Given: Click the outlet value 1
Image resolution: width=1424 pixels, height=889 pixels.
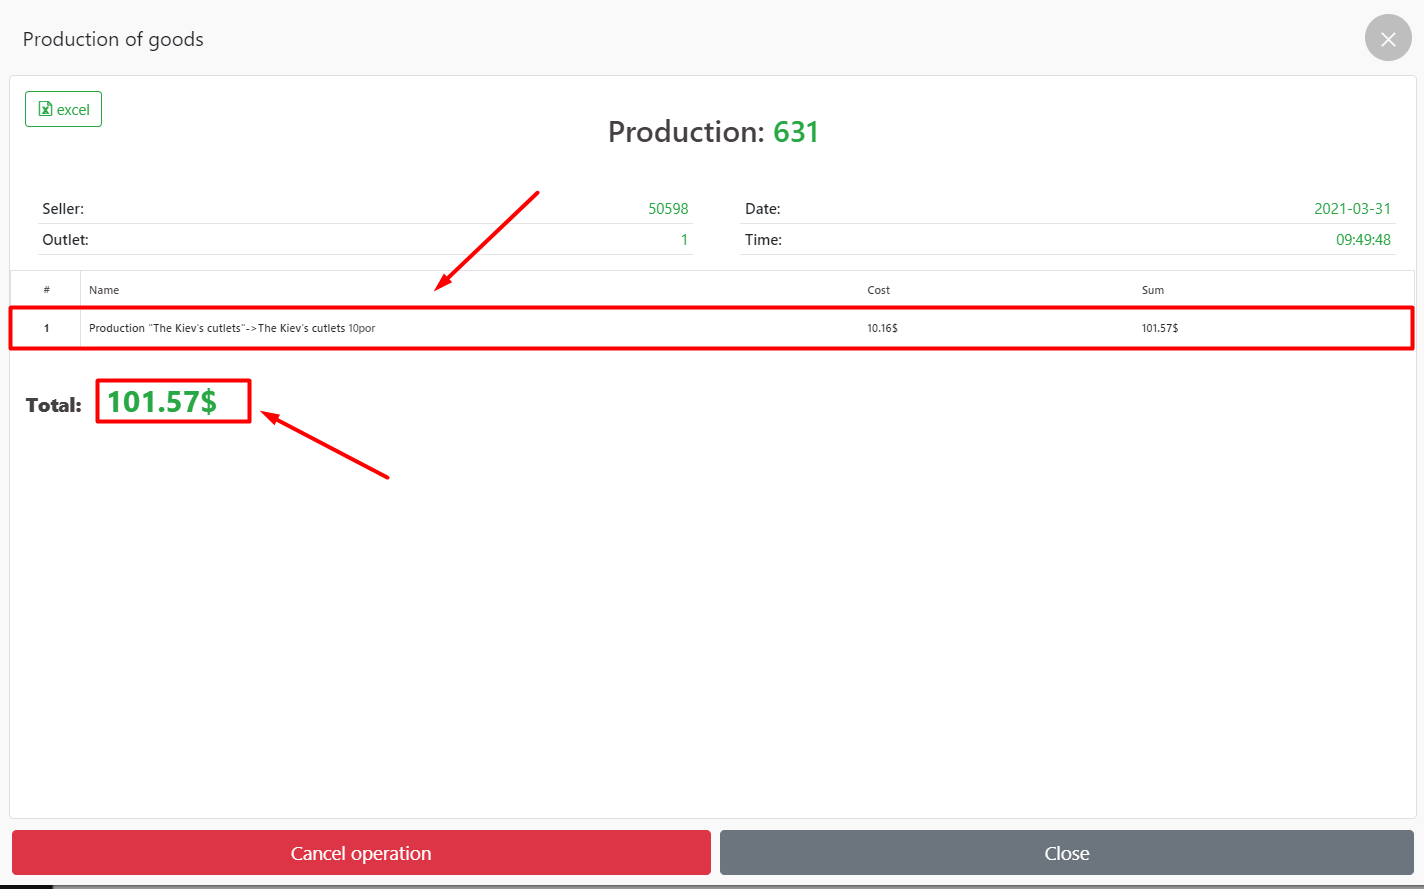Looking at the screenshot, I should tap(684, 240).
